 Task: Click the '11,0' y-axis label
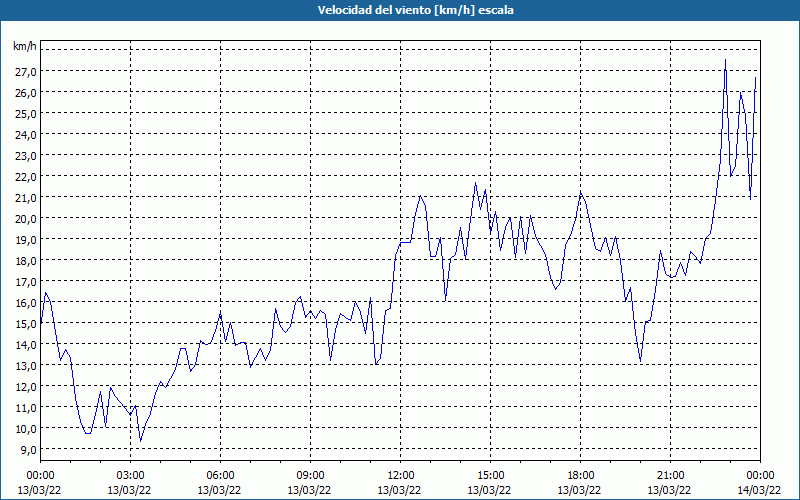tap(26, 408)
